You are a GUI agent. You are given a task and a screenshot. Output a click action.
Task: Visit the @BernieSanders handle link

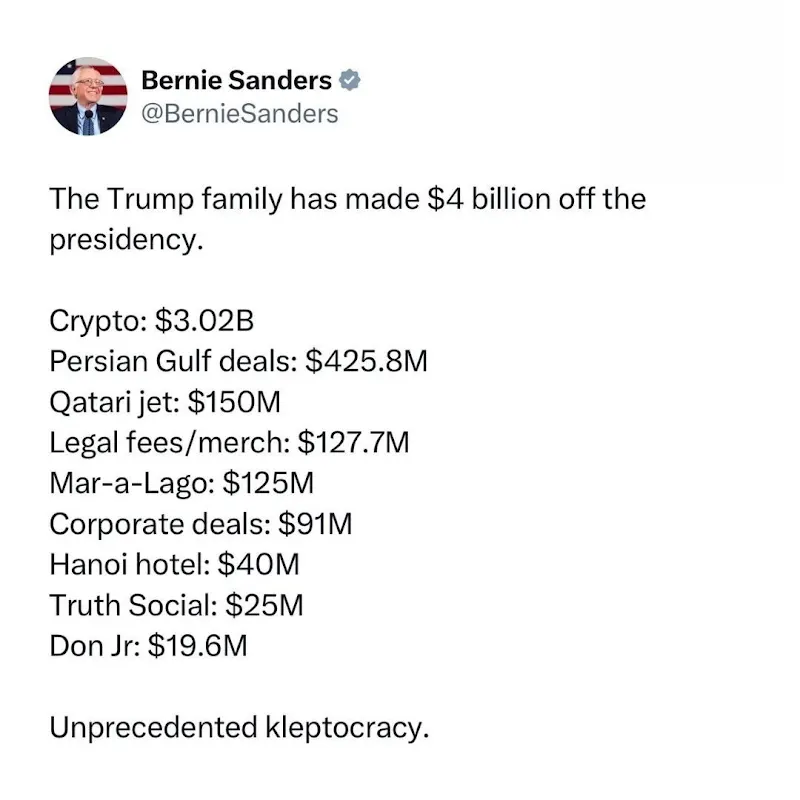pyautogui.click(x=240, y=114)
